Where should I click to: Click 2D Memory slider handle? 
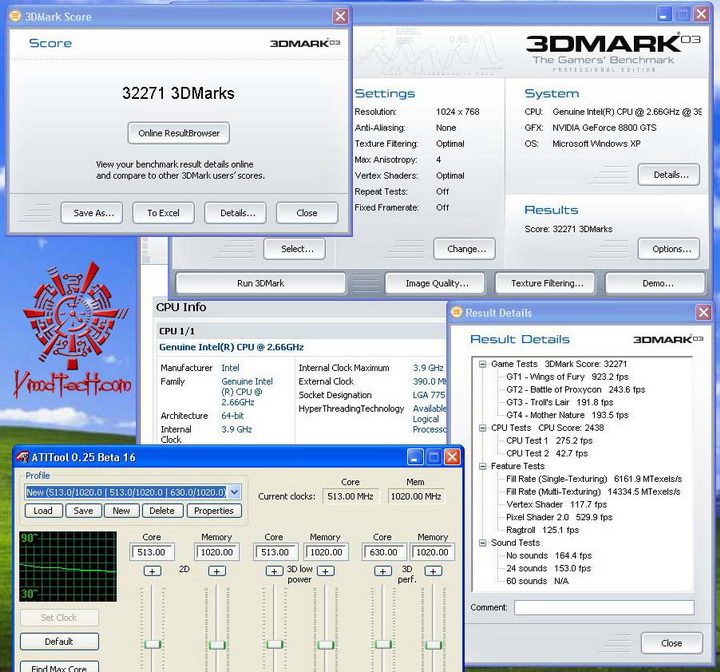pos(217,645)
